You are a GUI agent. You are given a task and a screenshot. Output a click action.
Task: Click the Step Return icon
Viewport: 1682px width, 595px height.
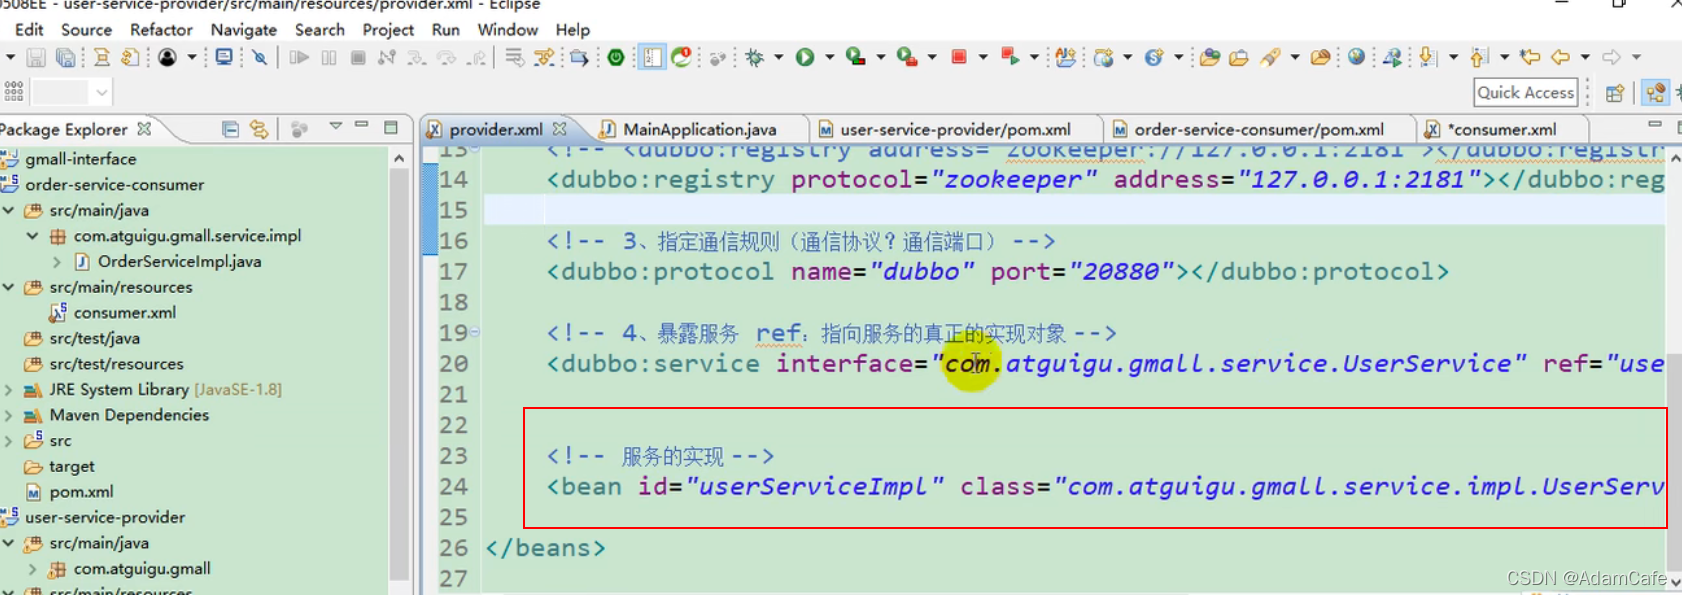(x=477, y=58)
